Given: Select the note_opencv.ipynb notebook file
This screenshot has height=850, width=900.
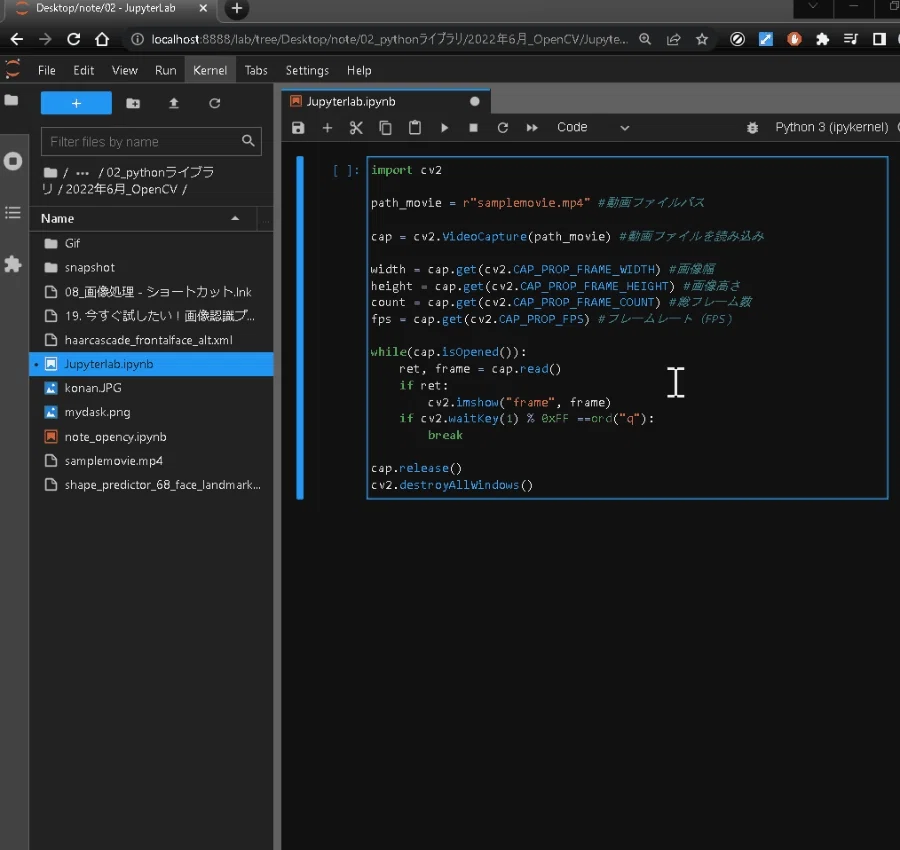Looking at the screenshot, I should [x=151, y=437].
